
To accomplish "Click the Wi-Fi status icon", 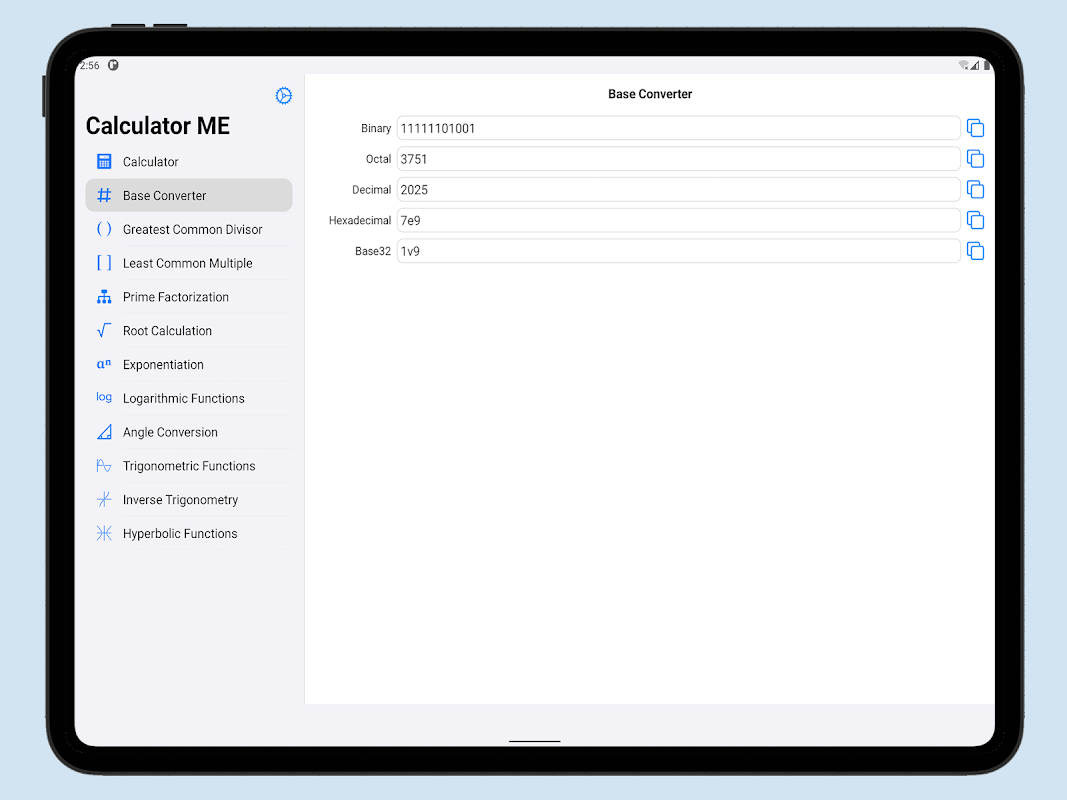I will [964, 65].
